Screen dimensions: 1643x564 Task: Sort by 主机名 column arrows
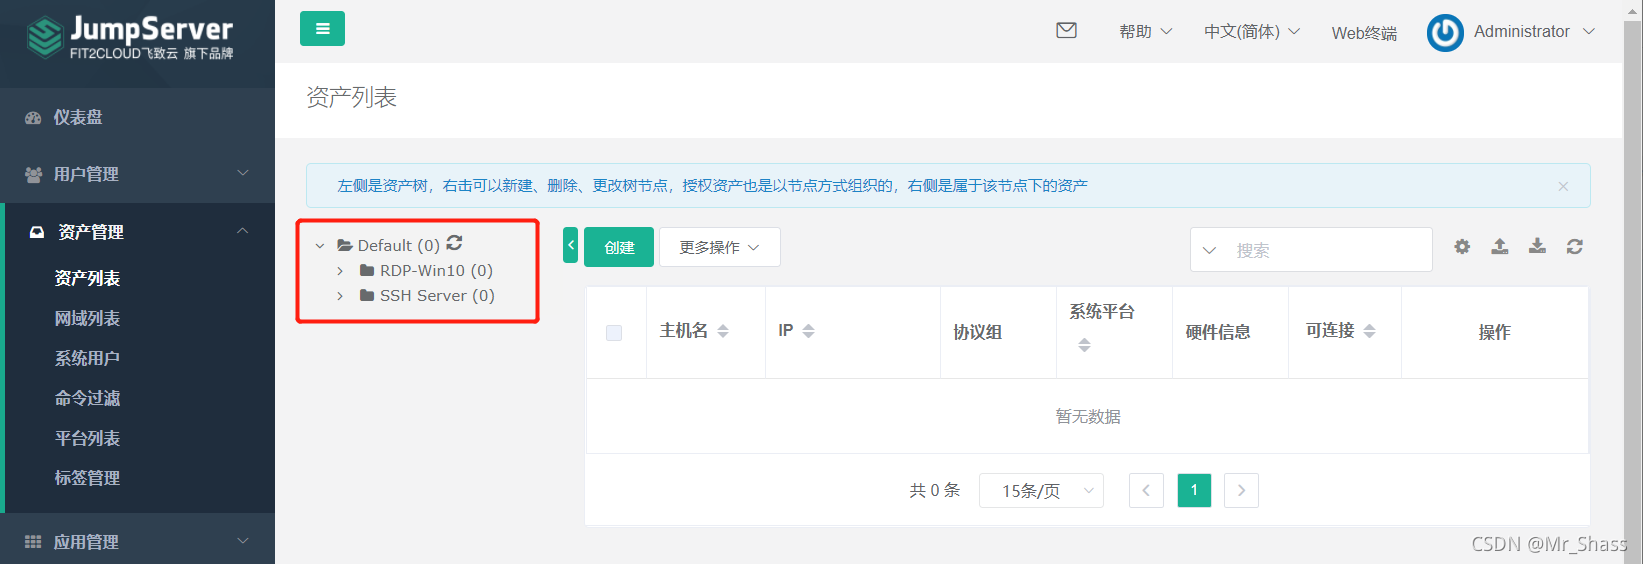pyautogui.click(x=723, y=331)
